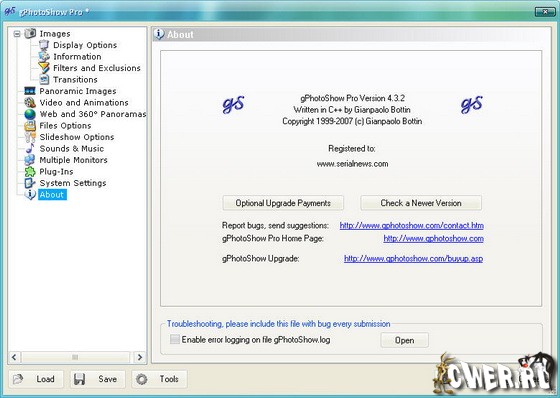Screen dimensions: 560x398
Task: Click the Sounds & Music note icon
Action: 30,149
